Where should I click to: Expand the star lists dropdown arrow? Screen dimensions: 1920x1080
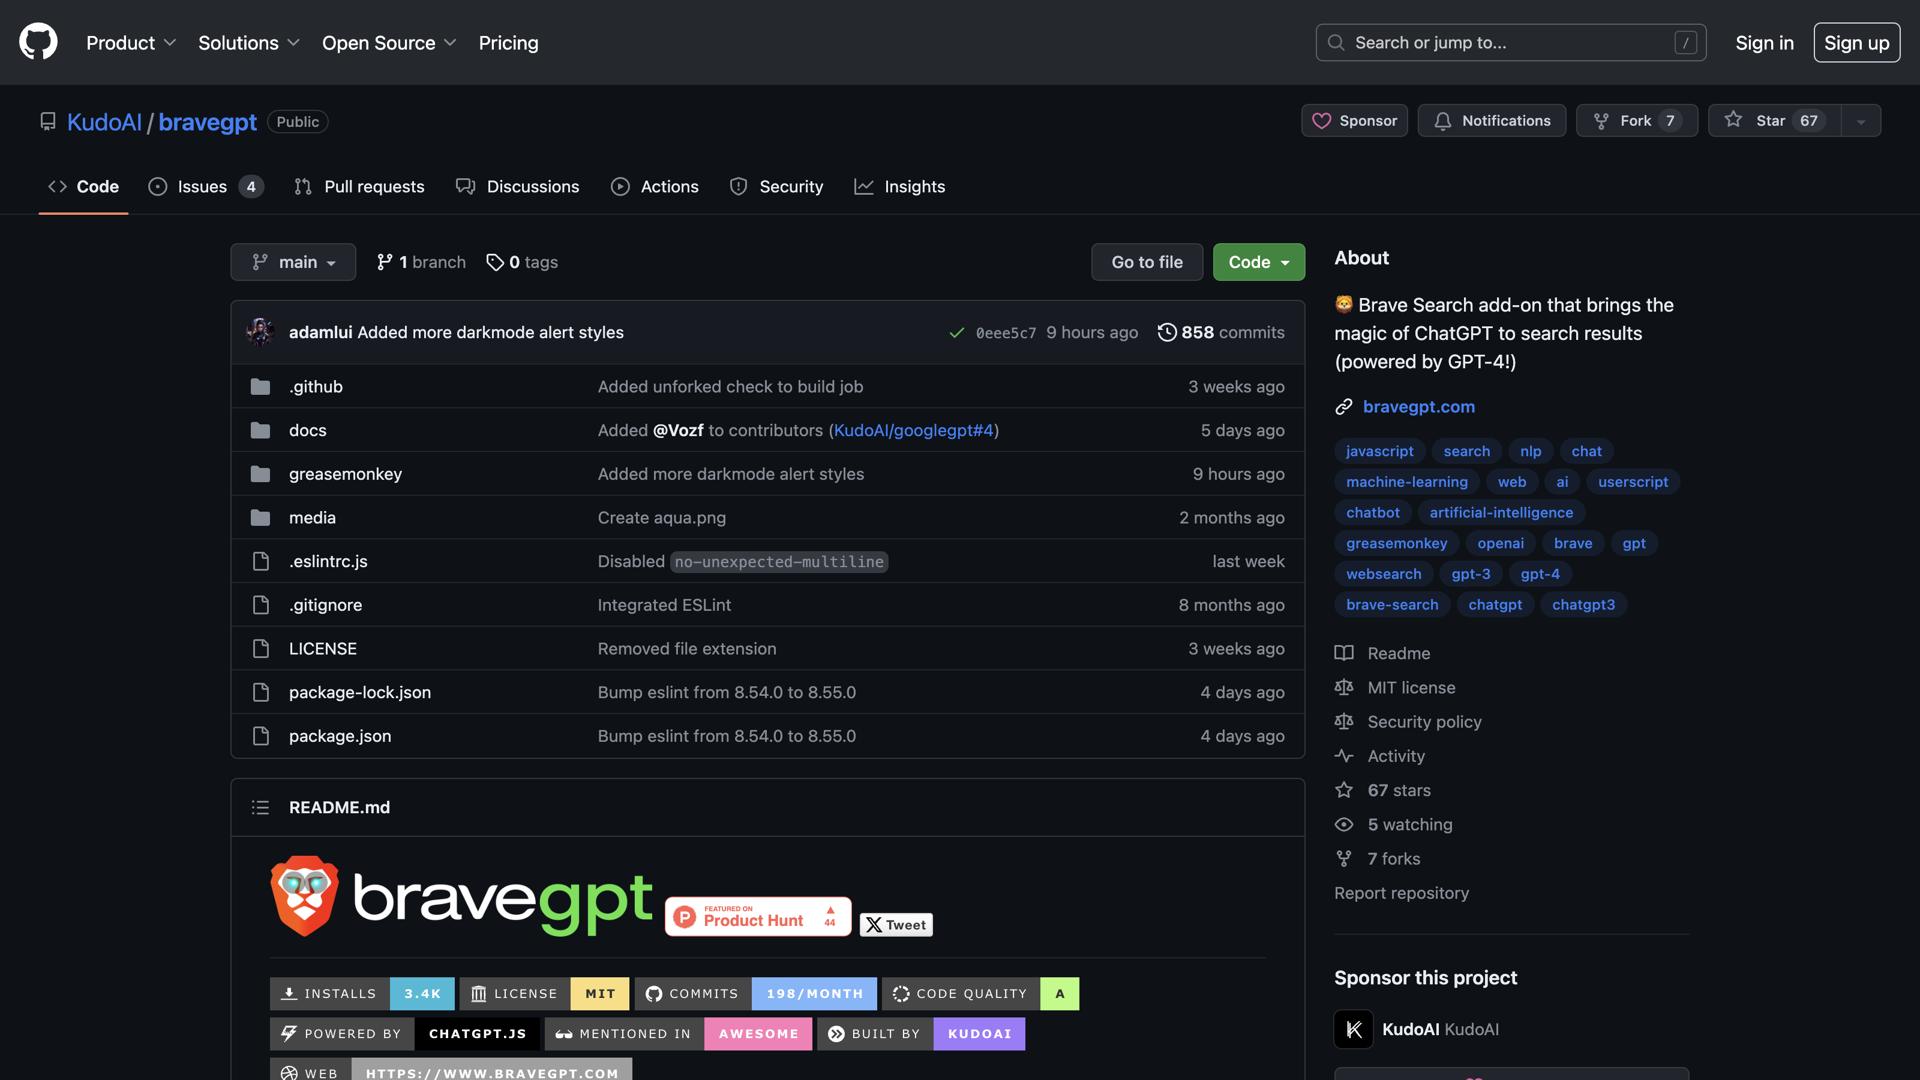(1860, 121)
